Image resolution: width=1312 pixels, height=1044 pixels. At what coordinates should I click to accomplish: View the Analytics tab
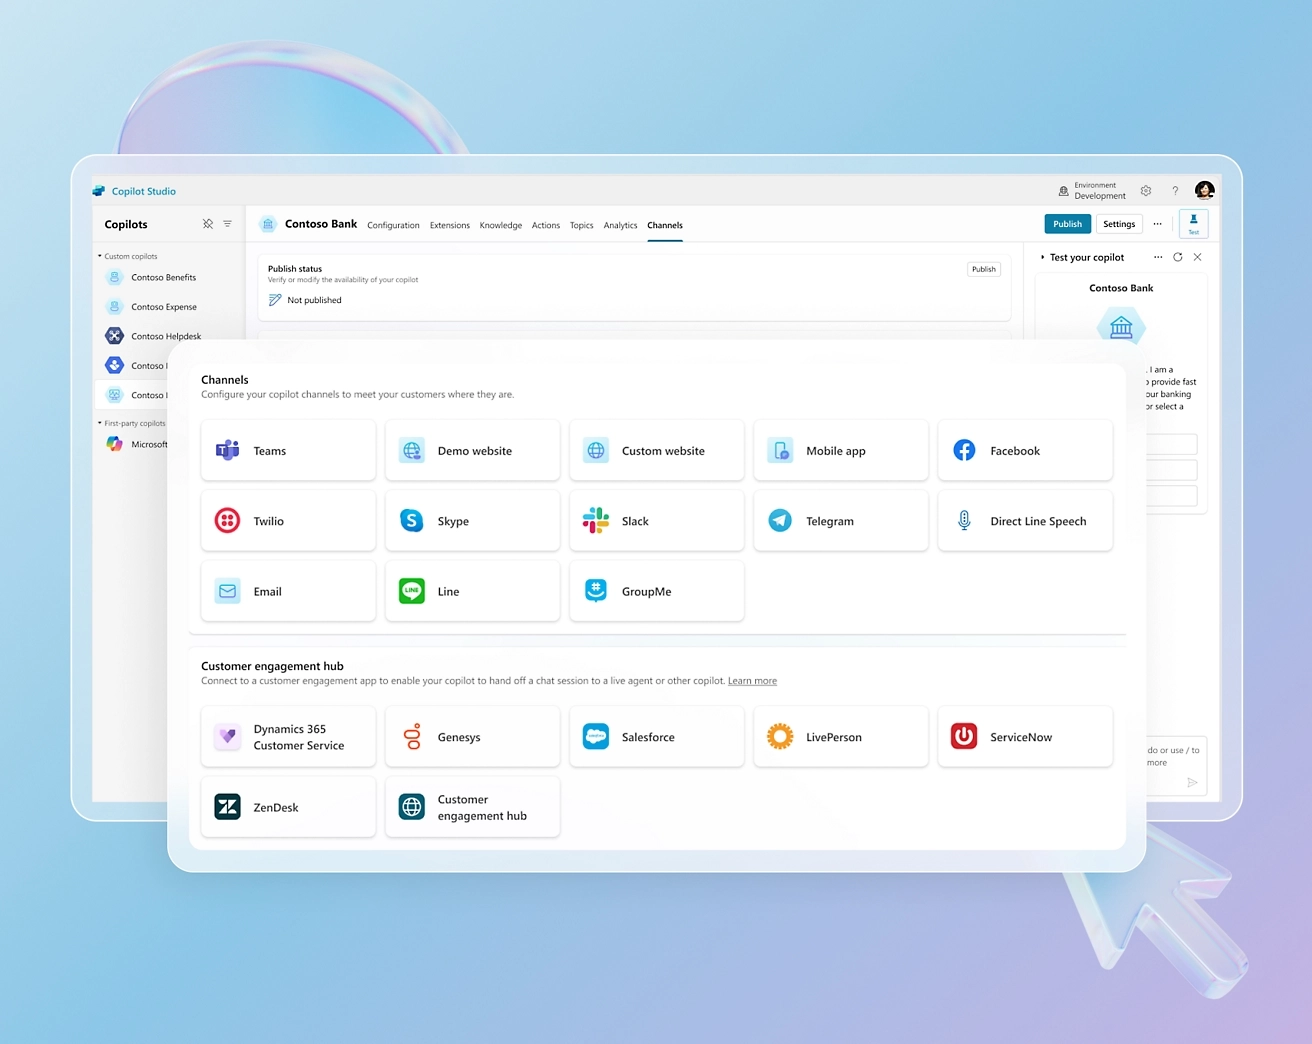click(x=620, y=225)
